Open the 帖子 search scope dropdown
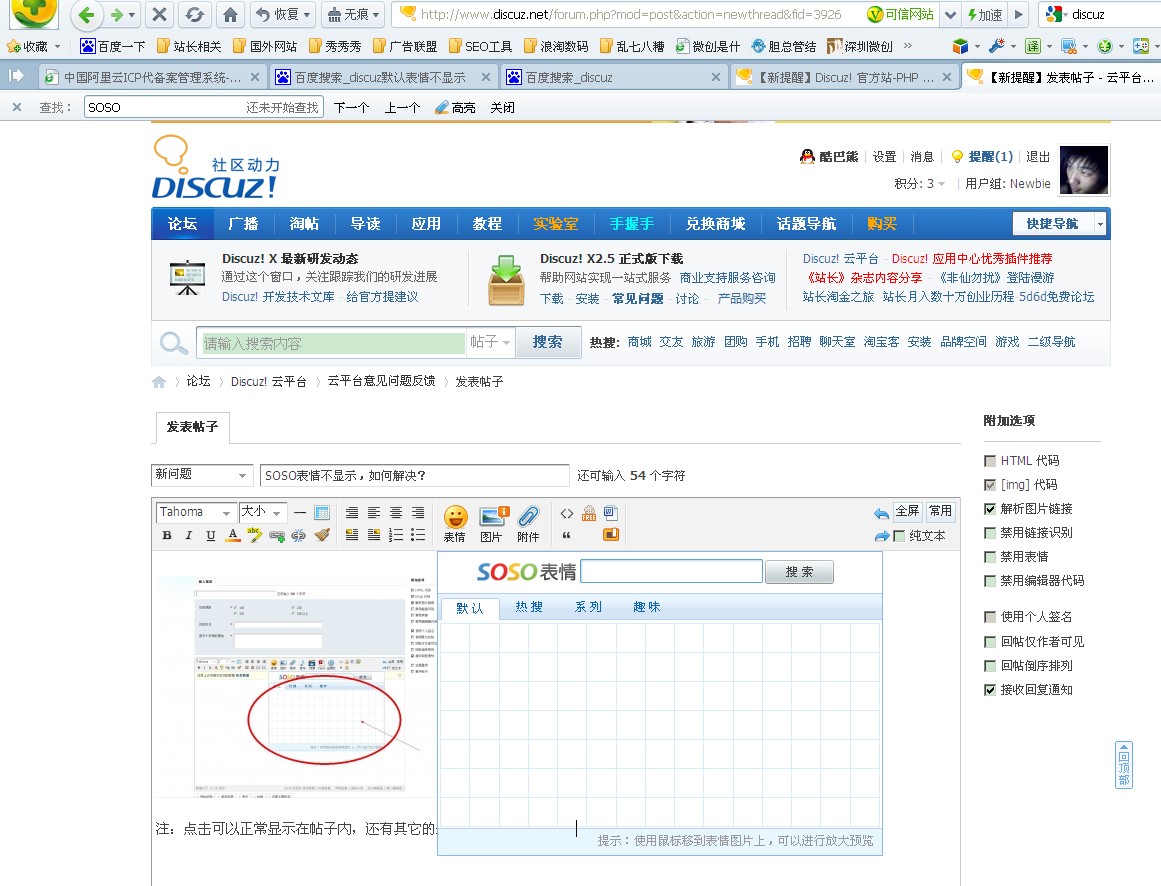Screen dimensions: 1161x886 click(490, 342)
